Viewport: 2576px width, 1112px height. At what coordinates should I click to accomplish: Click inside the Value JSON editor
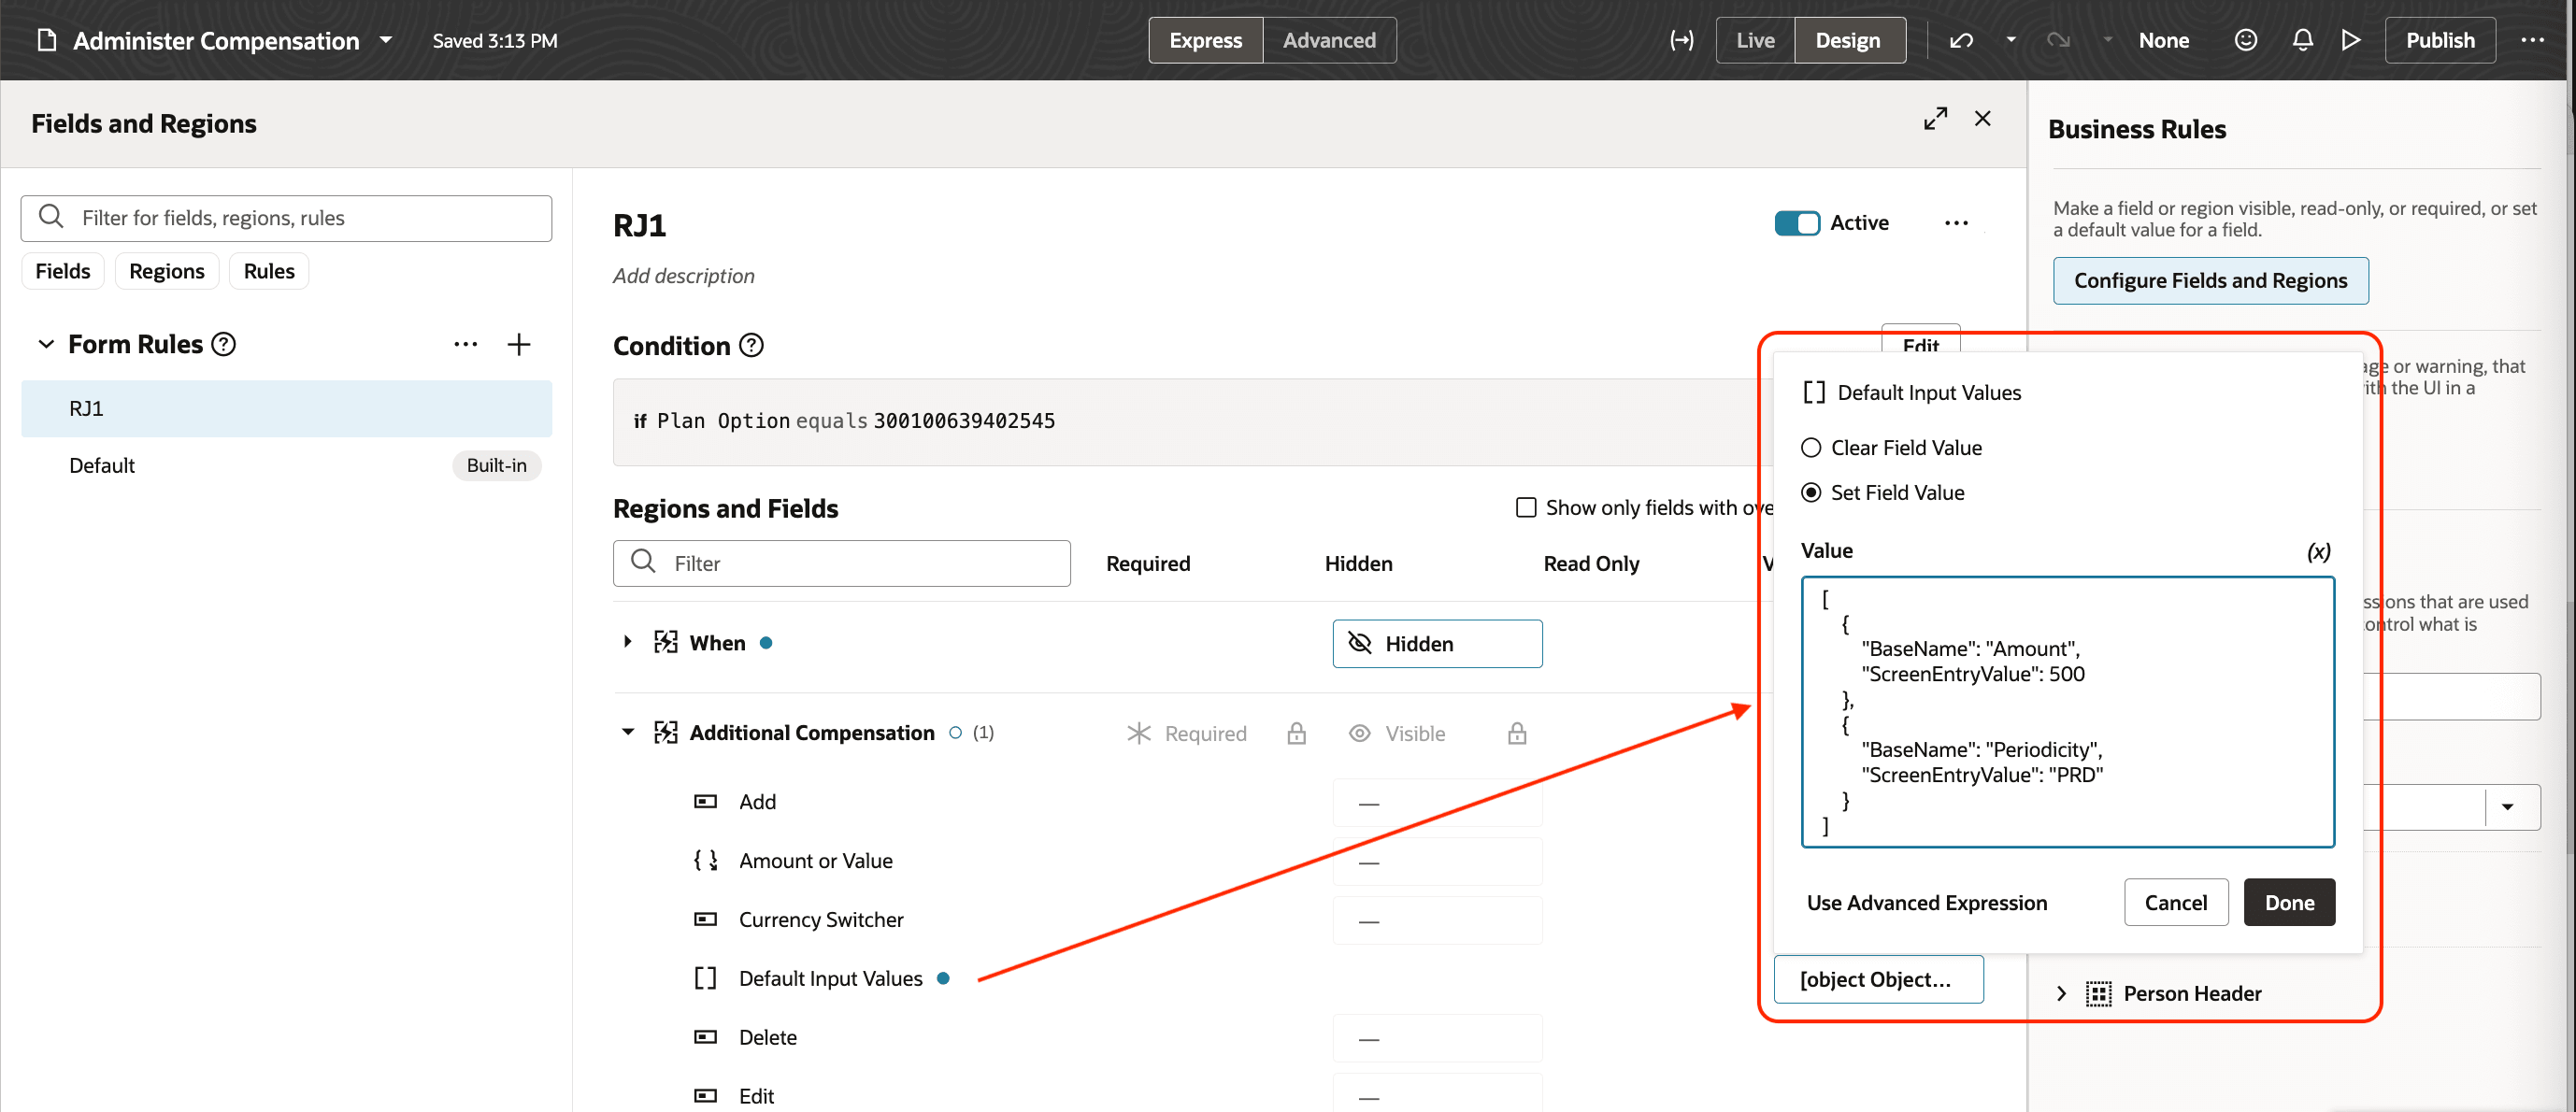coord(2066,712)
